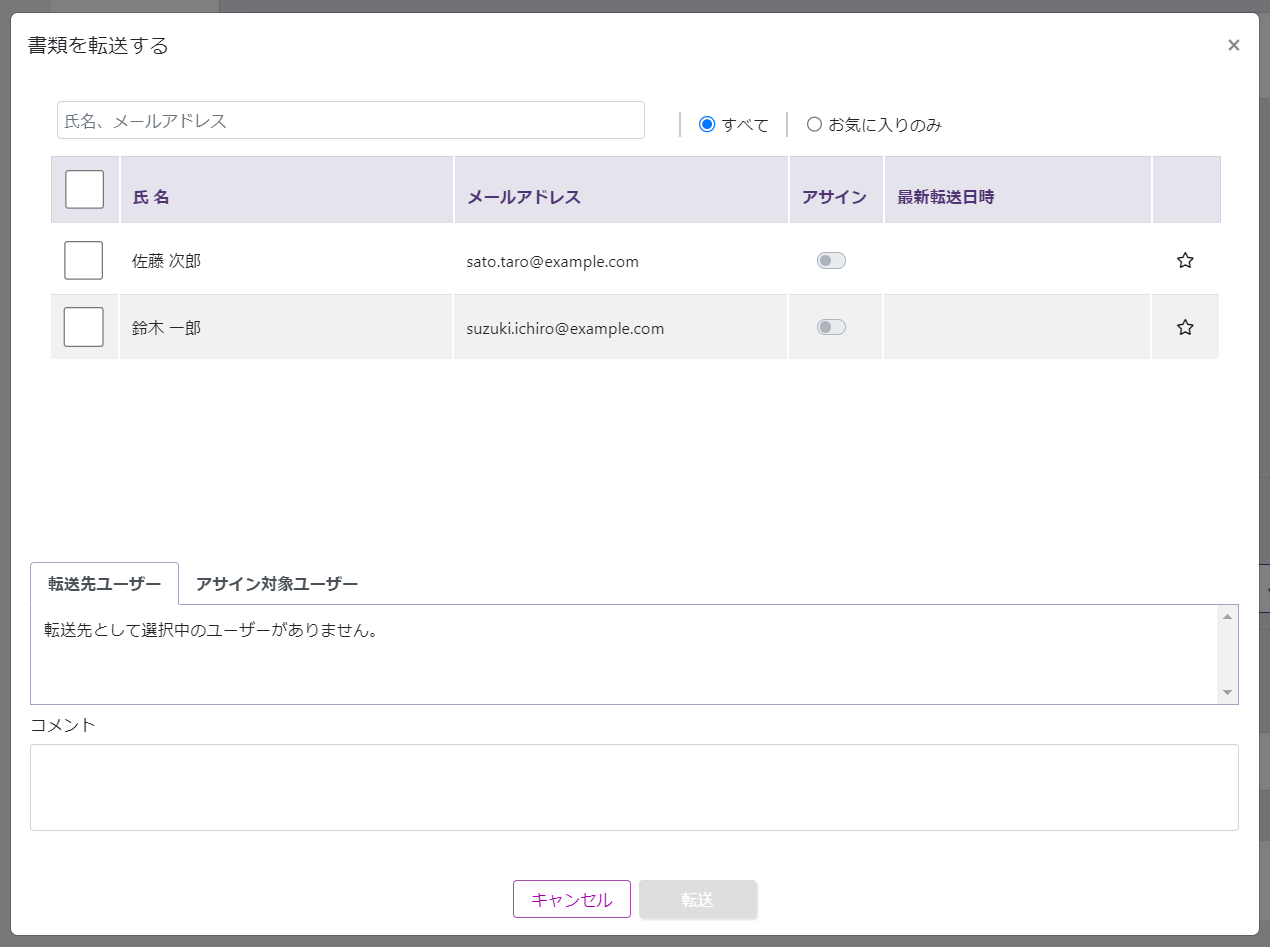
Task: Click the 氏名 column header
Action: coord(151,197)
